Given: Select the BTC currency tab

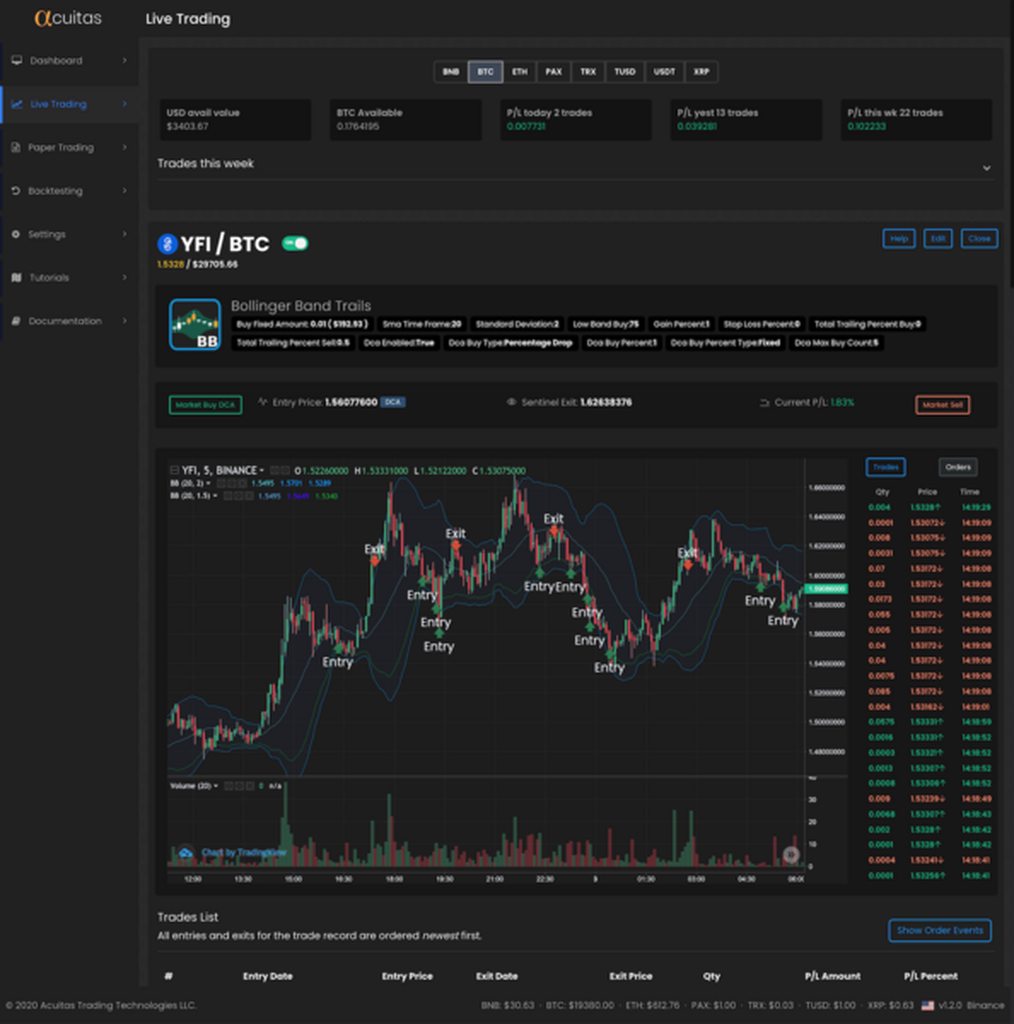Looking at the screenshot, I should point(485,72).
